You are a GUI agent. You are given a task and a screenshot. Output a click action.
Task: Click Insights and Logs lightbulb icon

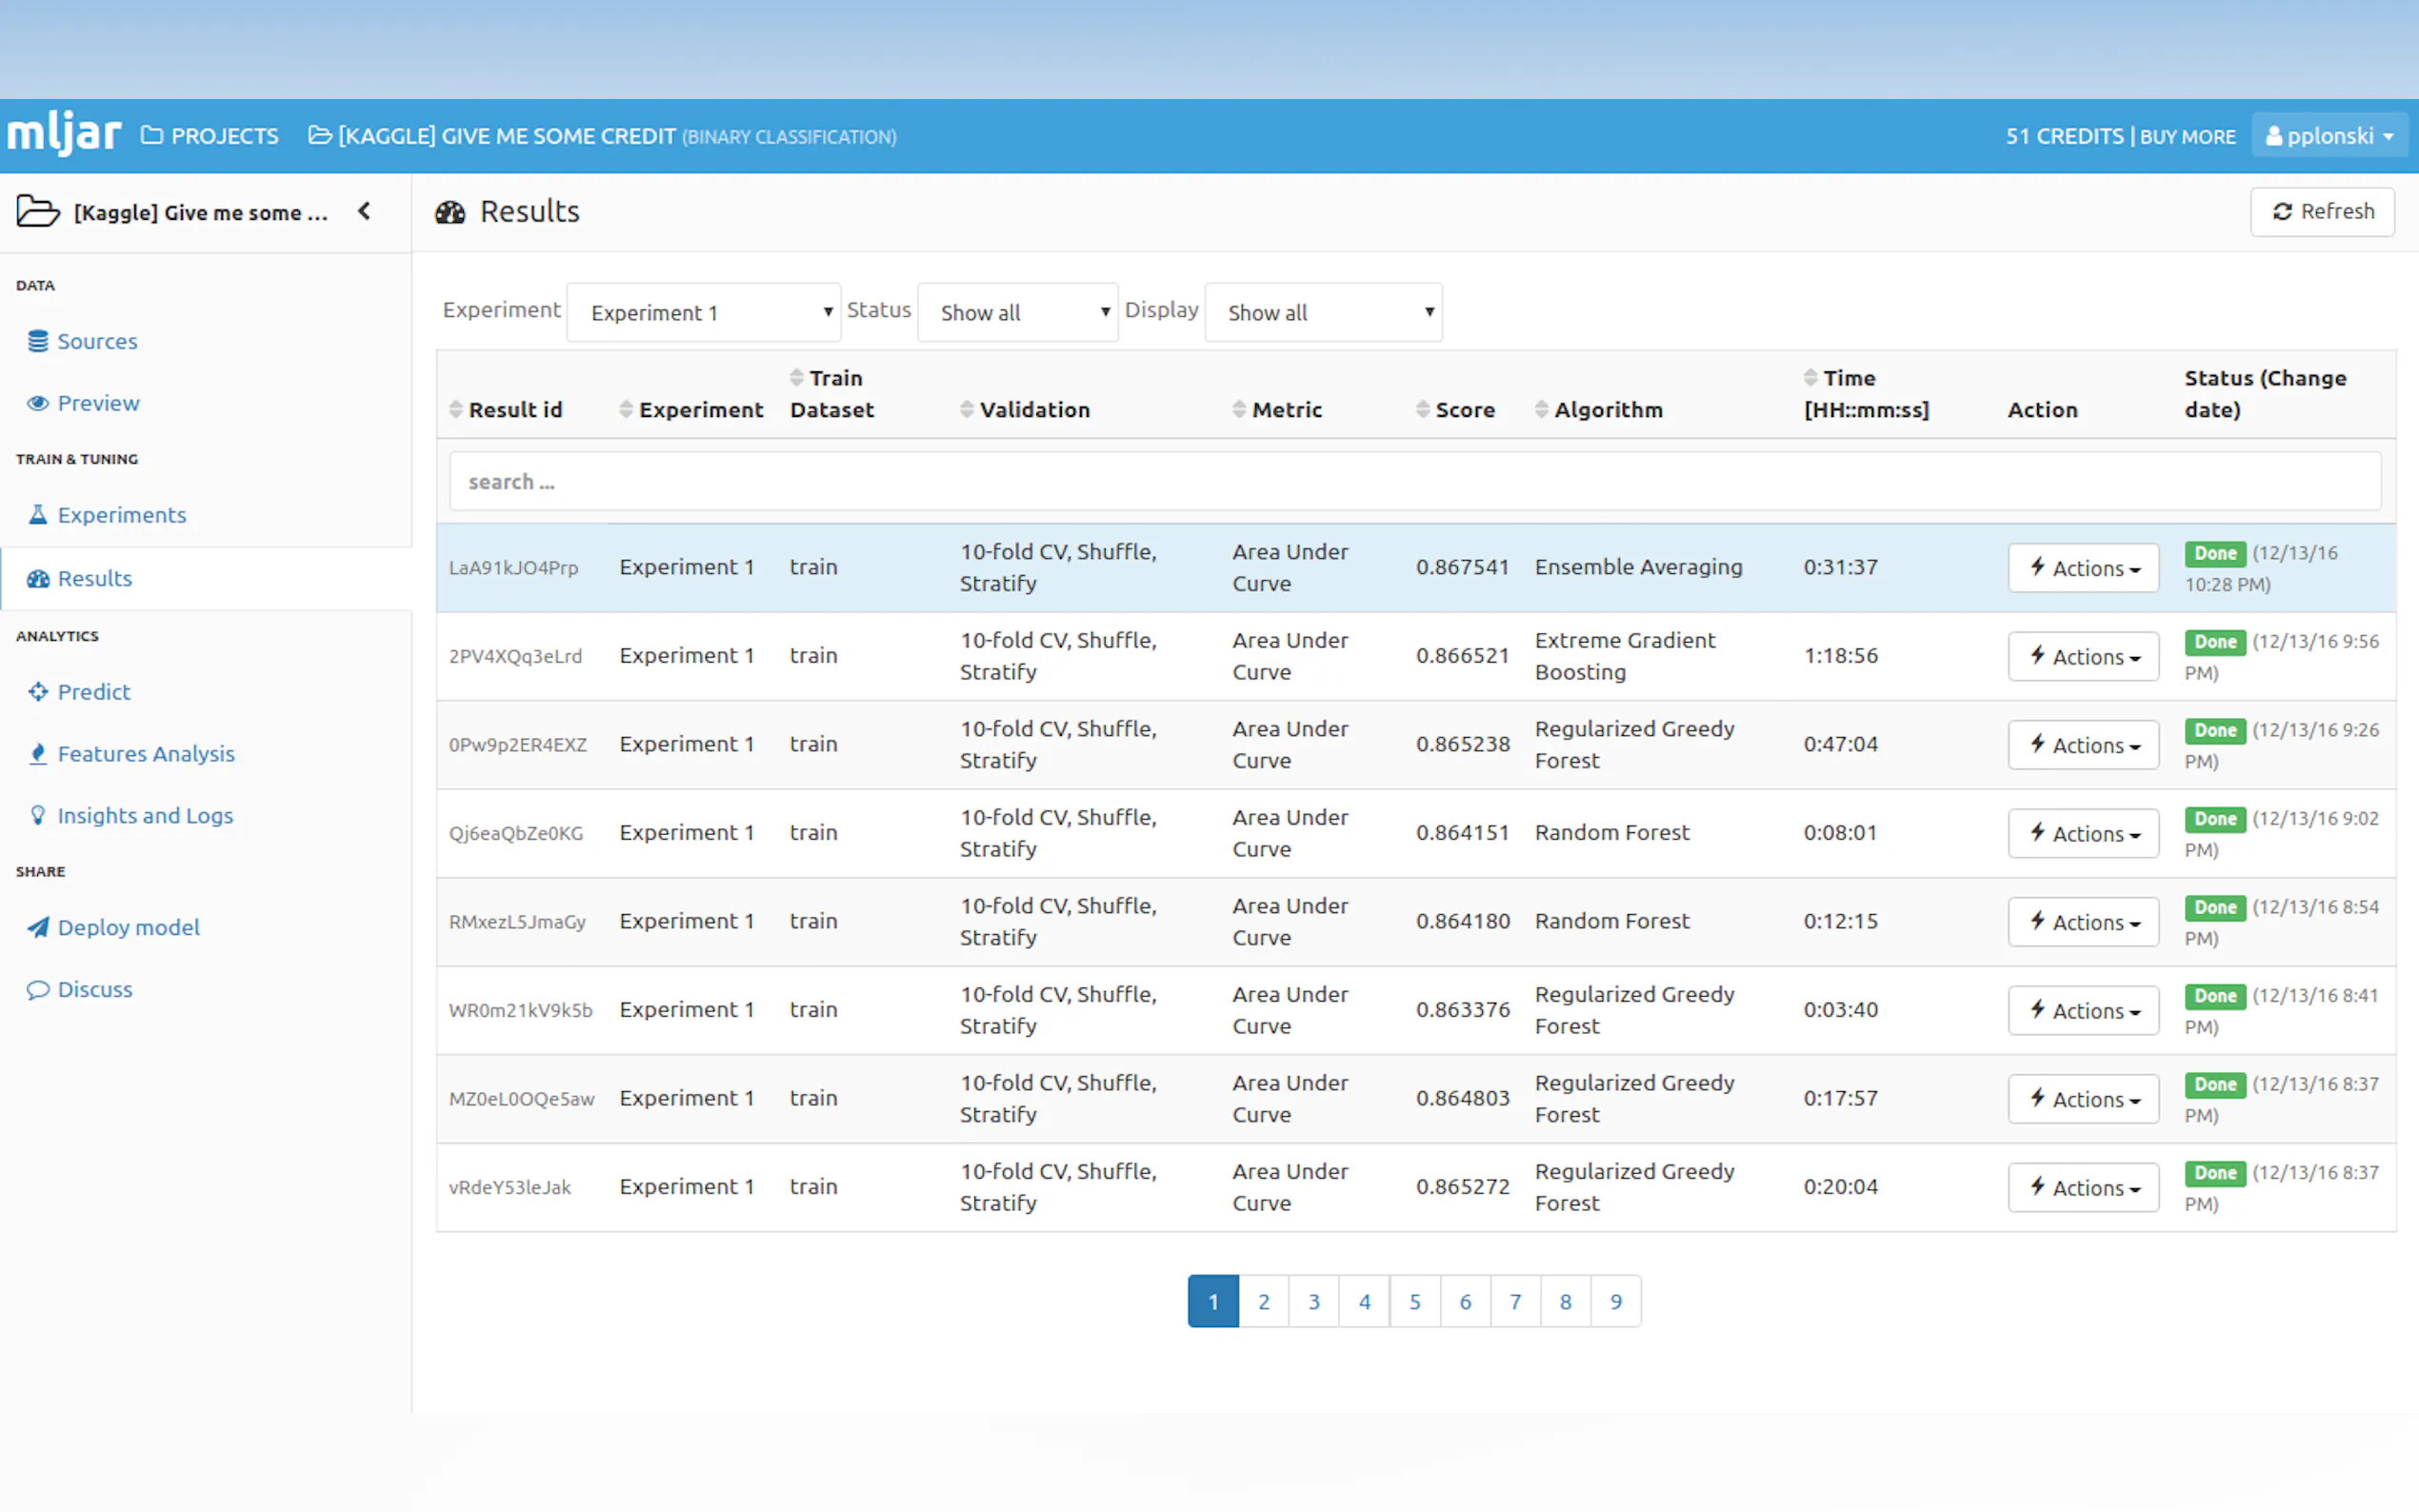click(38, 815)
